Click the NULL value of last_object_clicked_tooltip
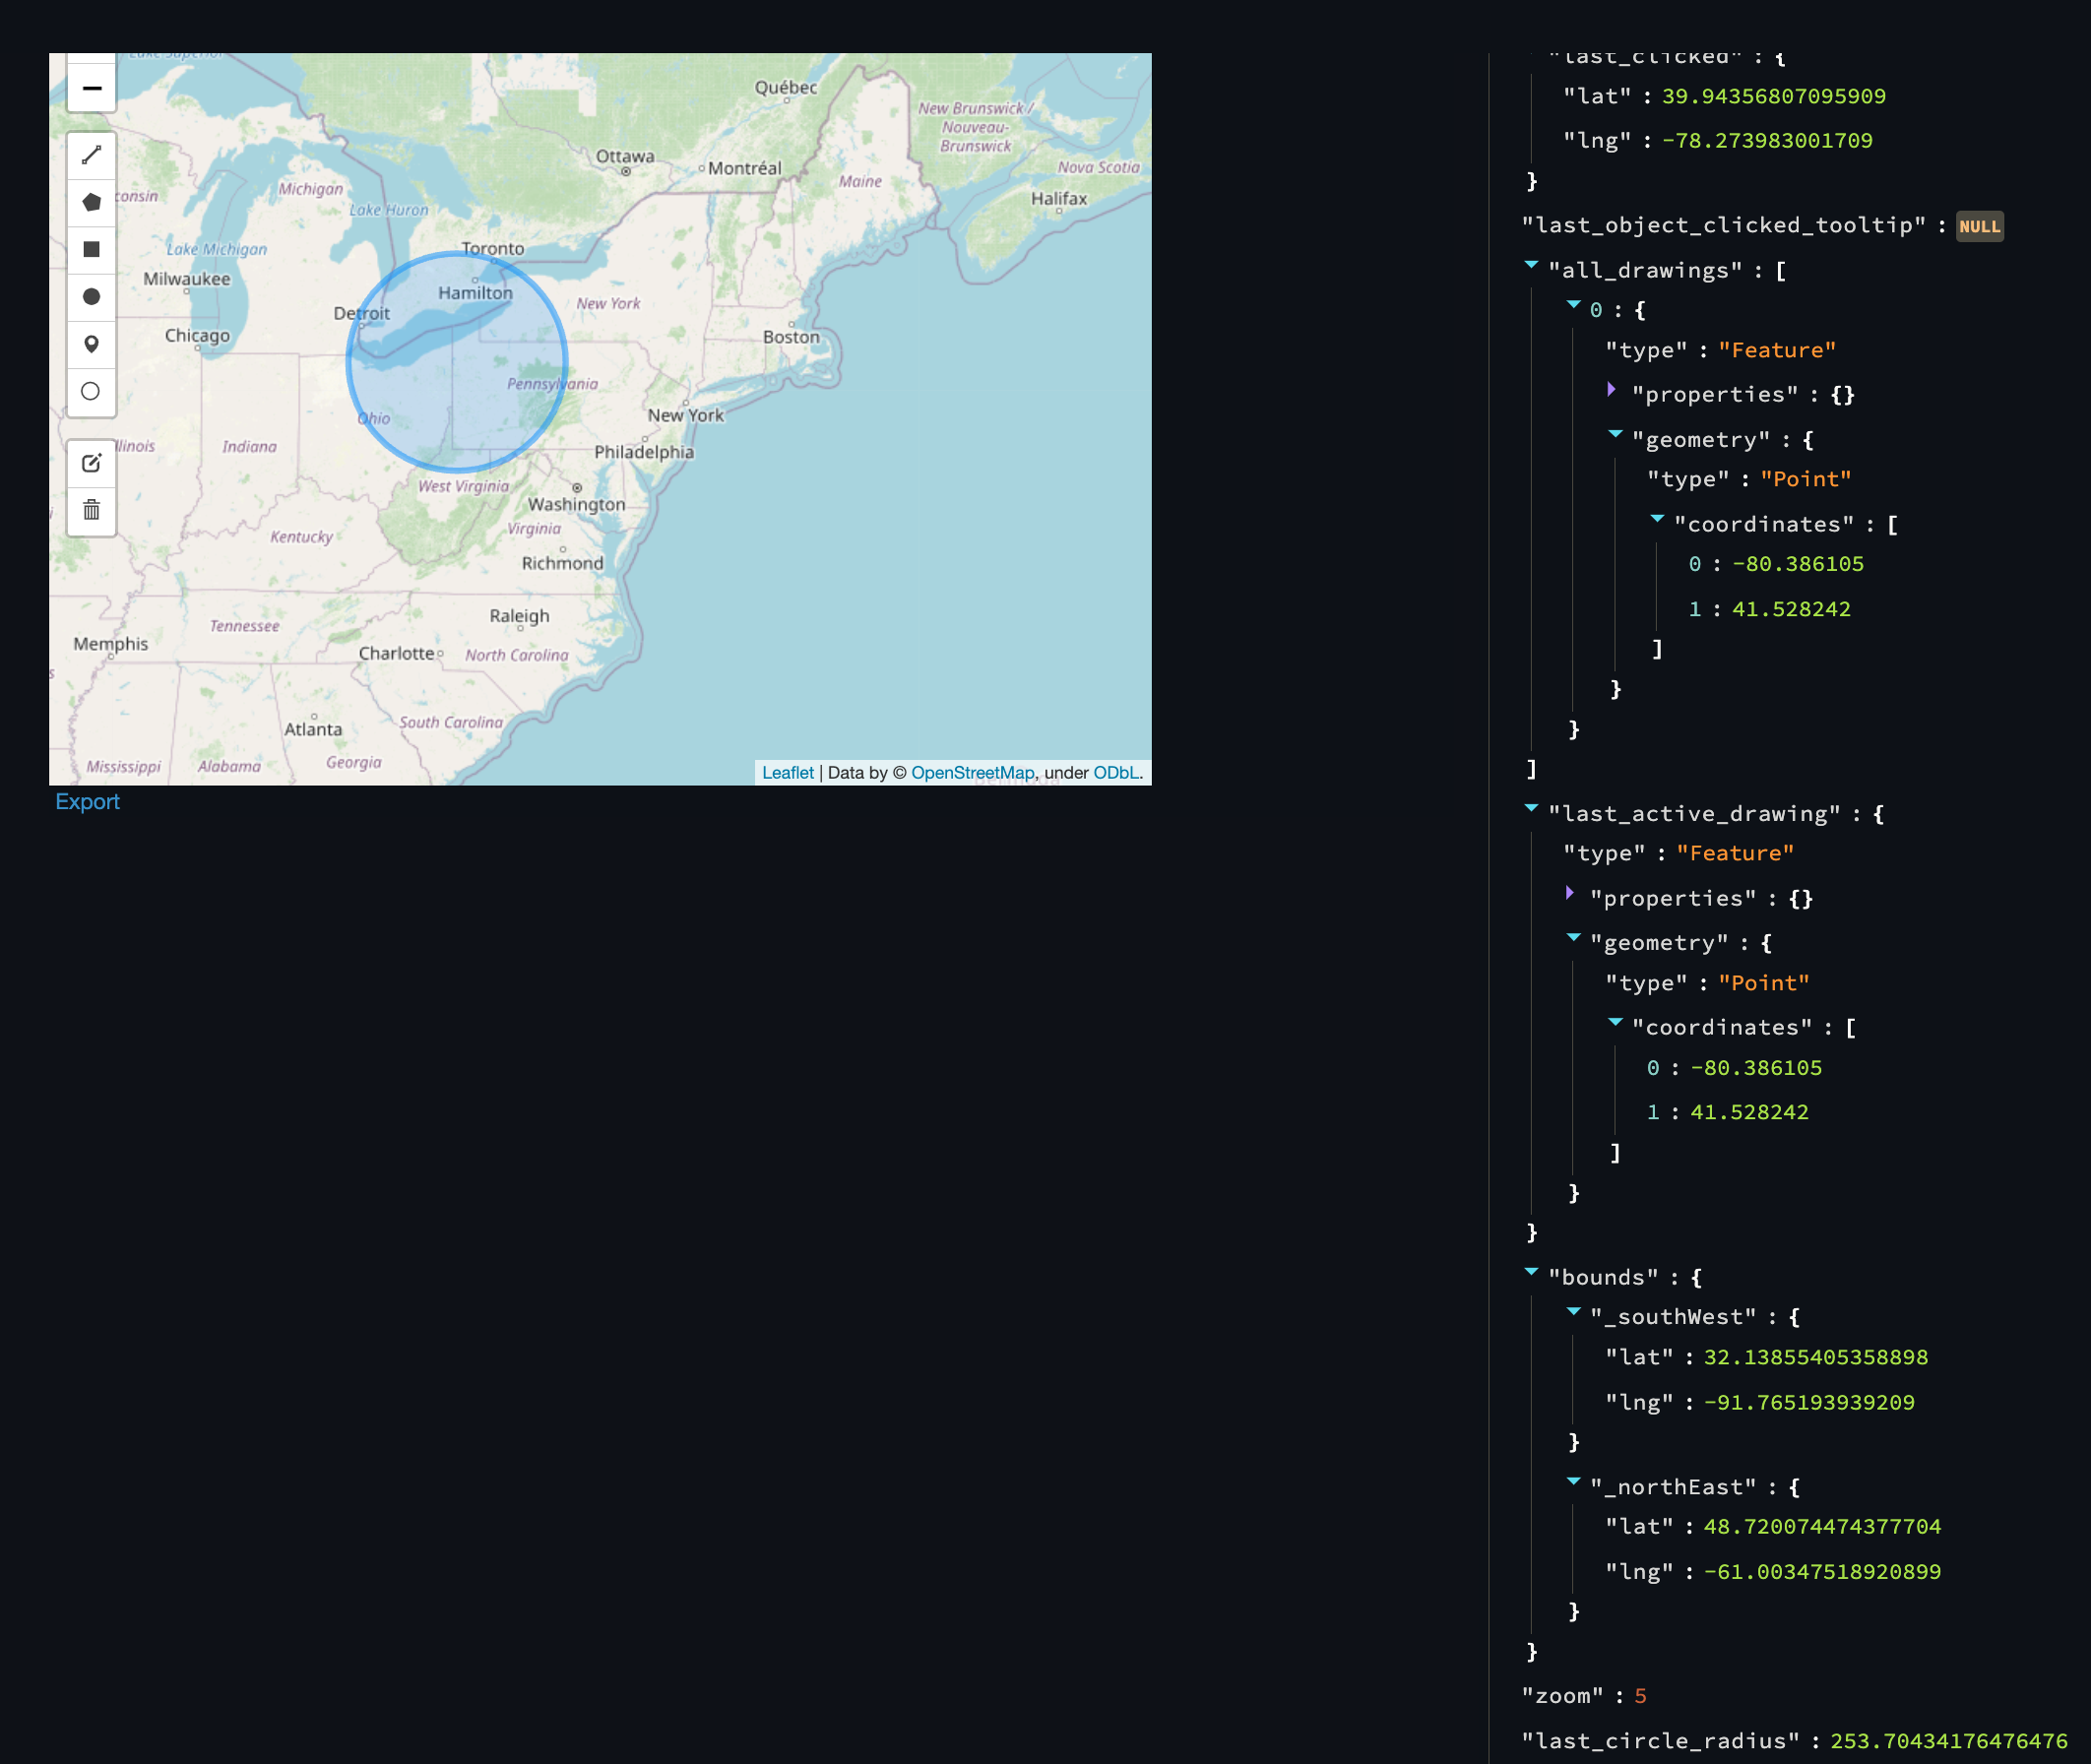 (1979, 226)
